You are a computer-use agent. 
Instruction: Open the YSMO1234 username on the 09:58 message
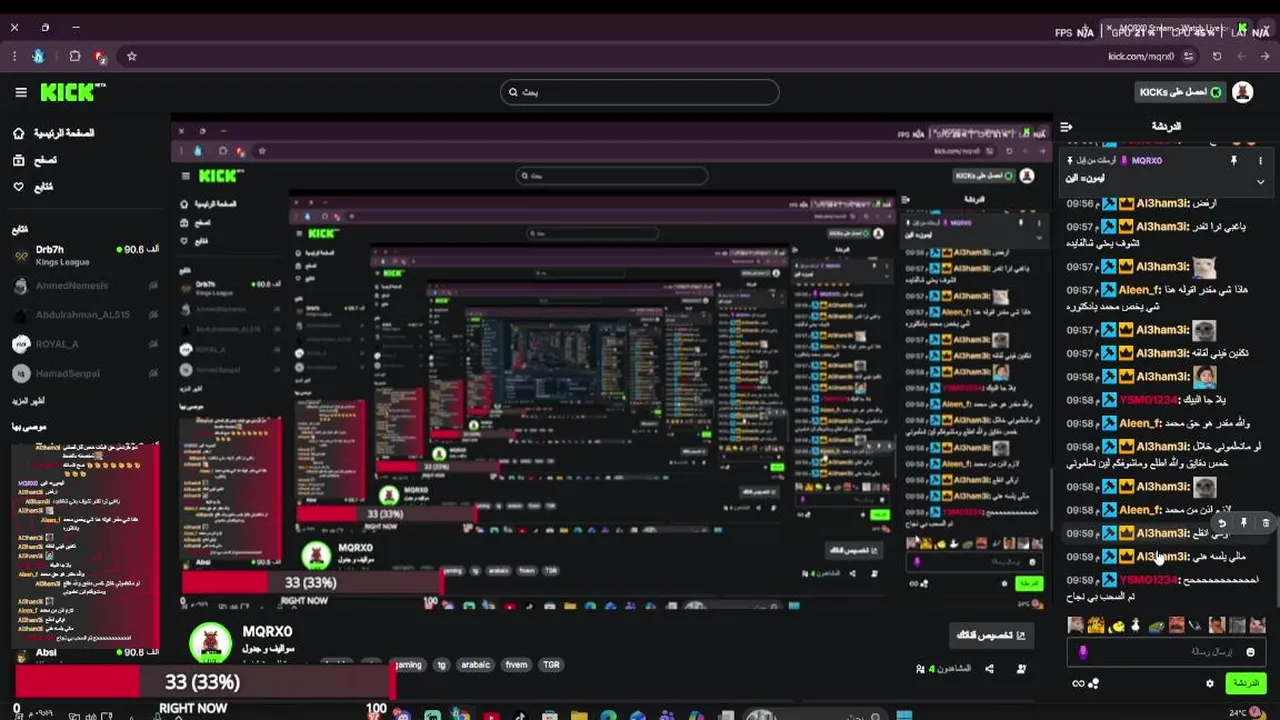1149,400
